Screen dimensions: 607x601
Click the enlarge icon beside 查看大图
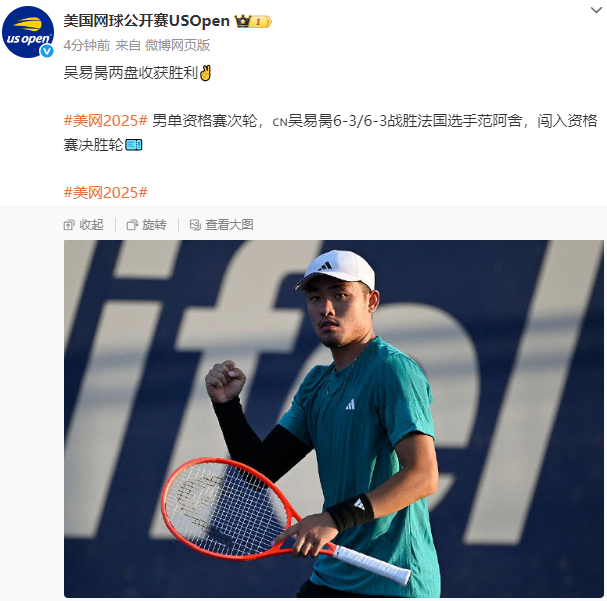[x=195, y=224]
